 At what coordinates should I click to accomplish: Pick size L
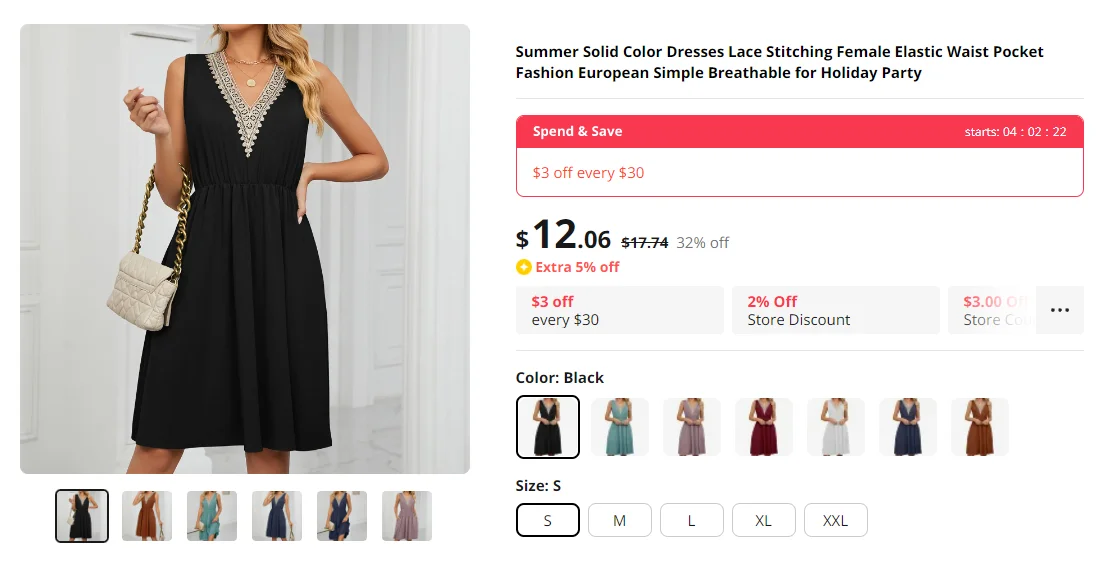692,520
